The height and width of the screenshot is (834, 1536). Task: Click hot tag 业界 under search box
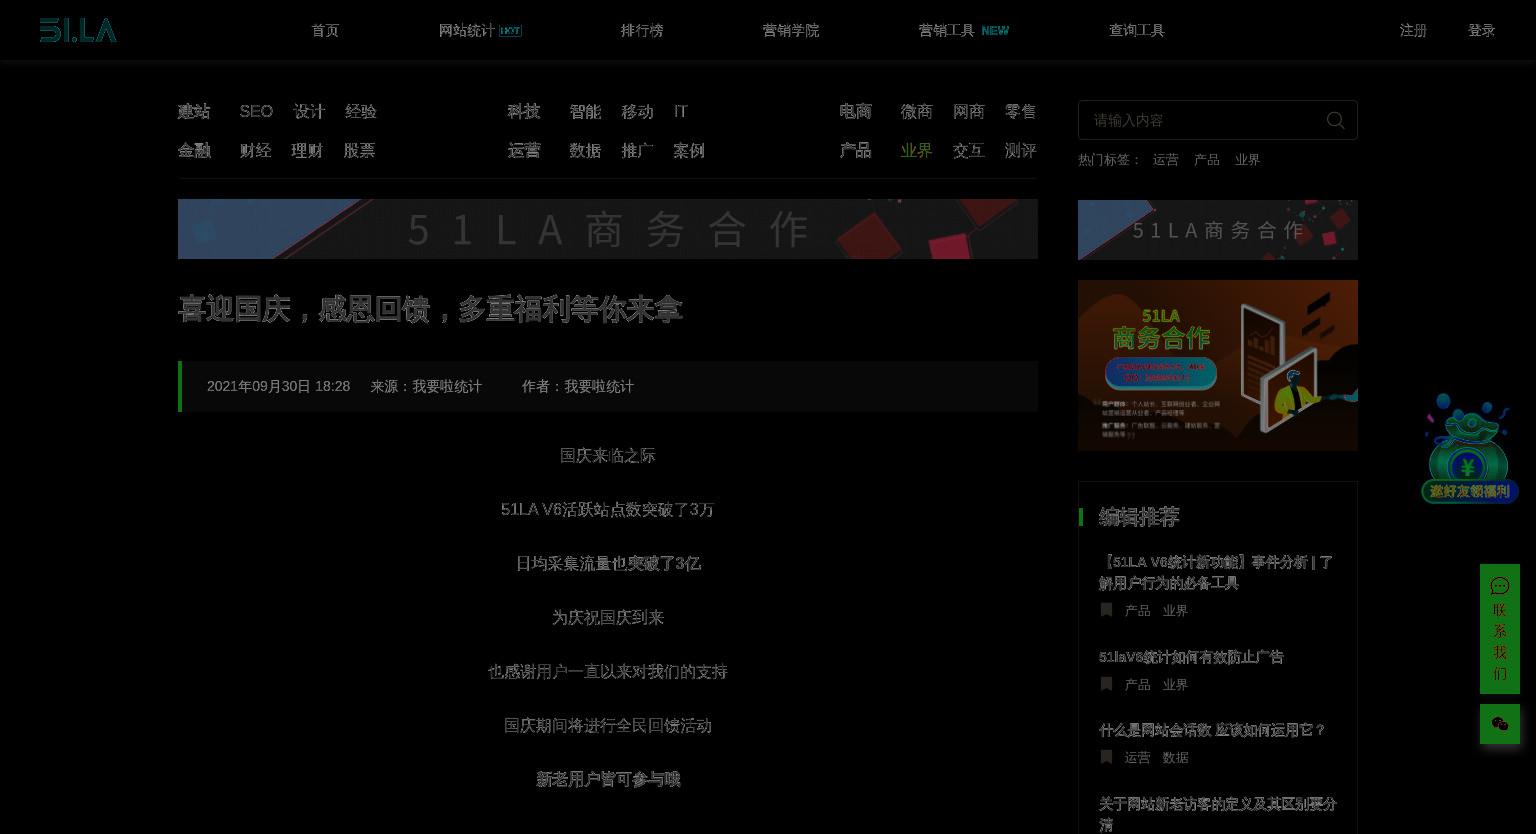click(1247, 160)
